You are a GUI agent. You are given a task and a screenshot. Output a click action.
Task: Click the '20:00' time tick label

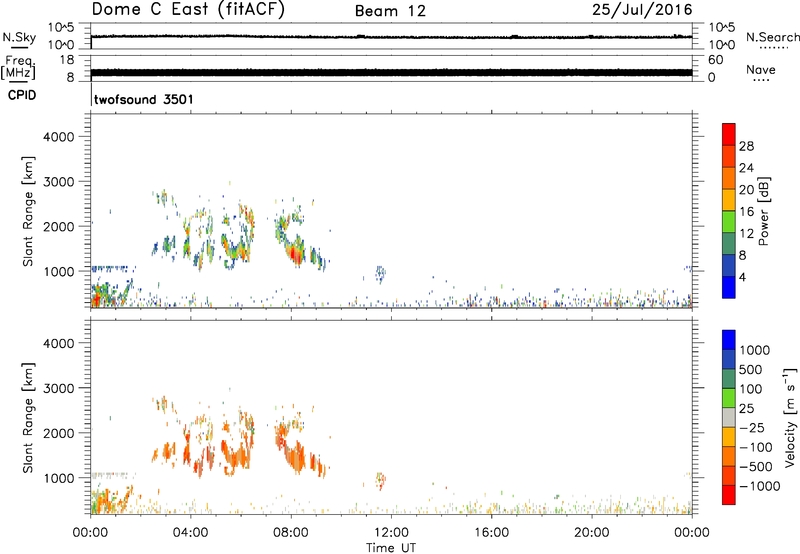click(x=592, y=533)
